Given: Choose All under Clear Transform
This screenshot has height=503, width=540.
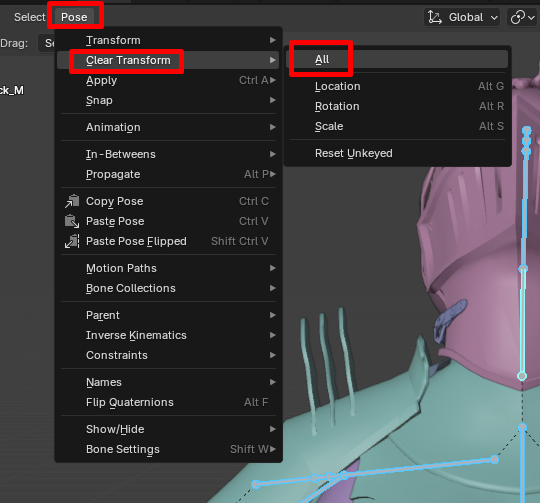Looking at the screenshot, I should click(397, 59).
